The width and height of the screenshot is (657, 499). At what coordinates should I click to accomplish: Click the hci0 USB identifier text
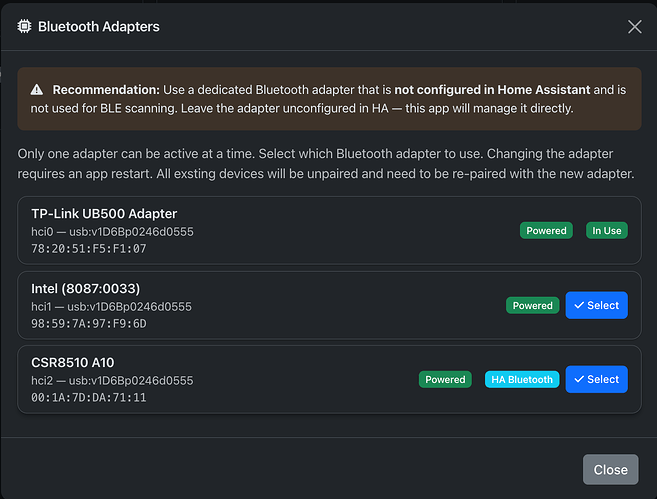(112, 232)
